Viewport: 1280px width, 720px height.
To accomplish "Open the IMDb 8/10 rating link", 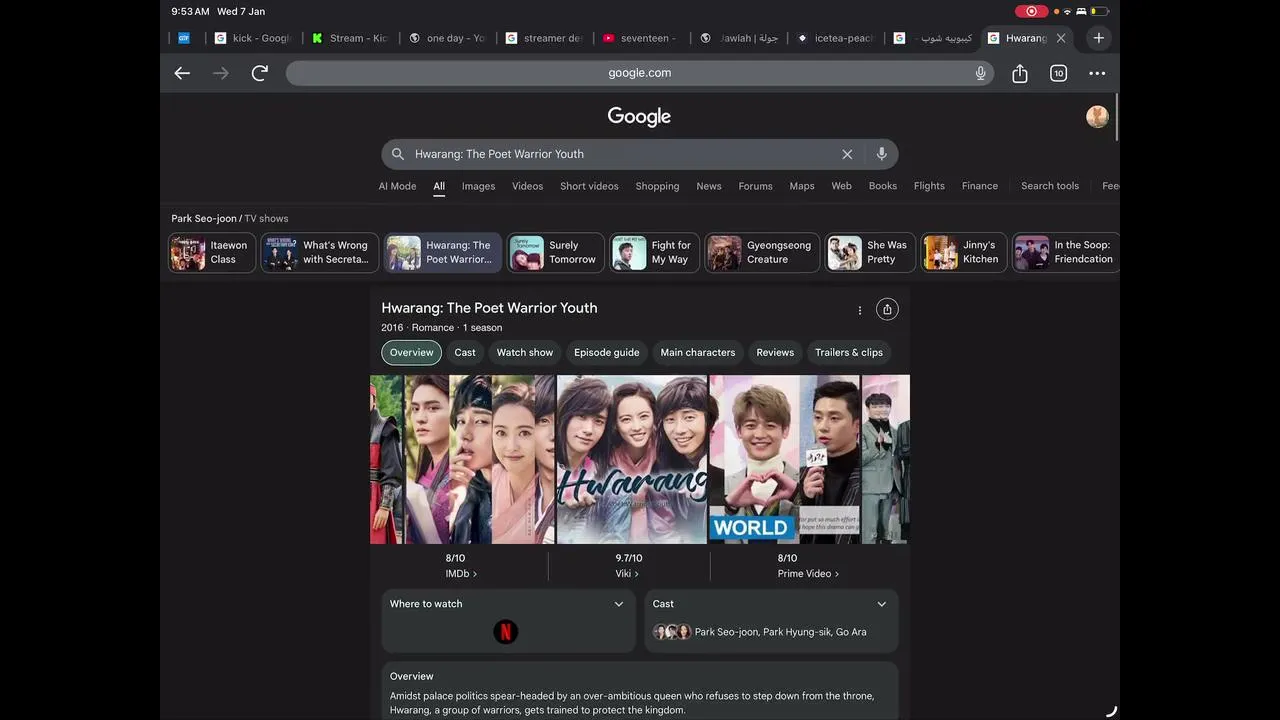I will [460, 566].
